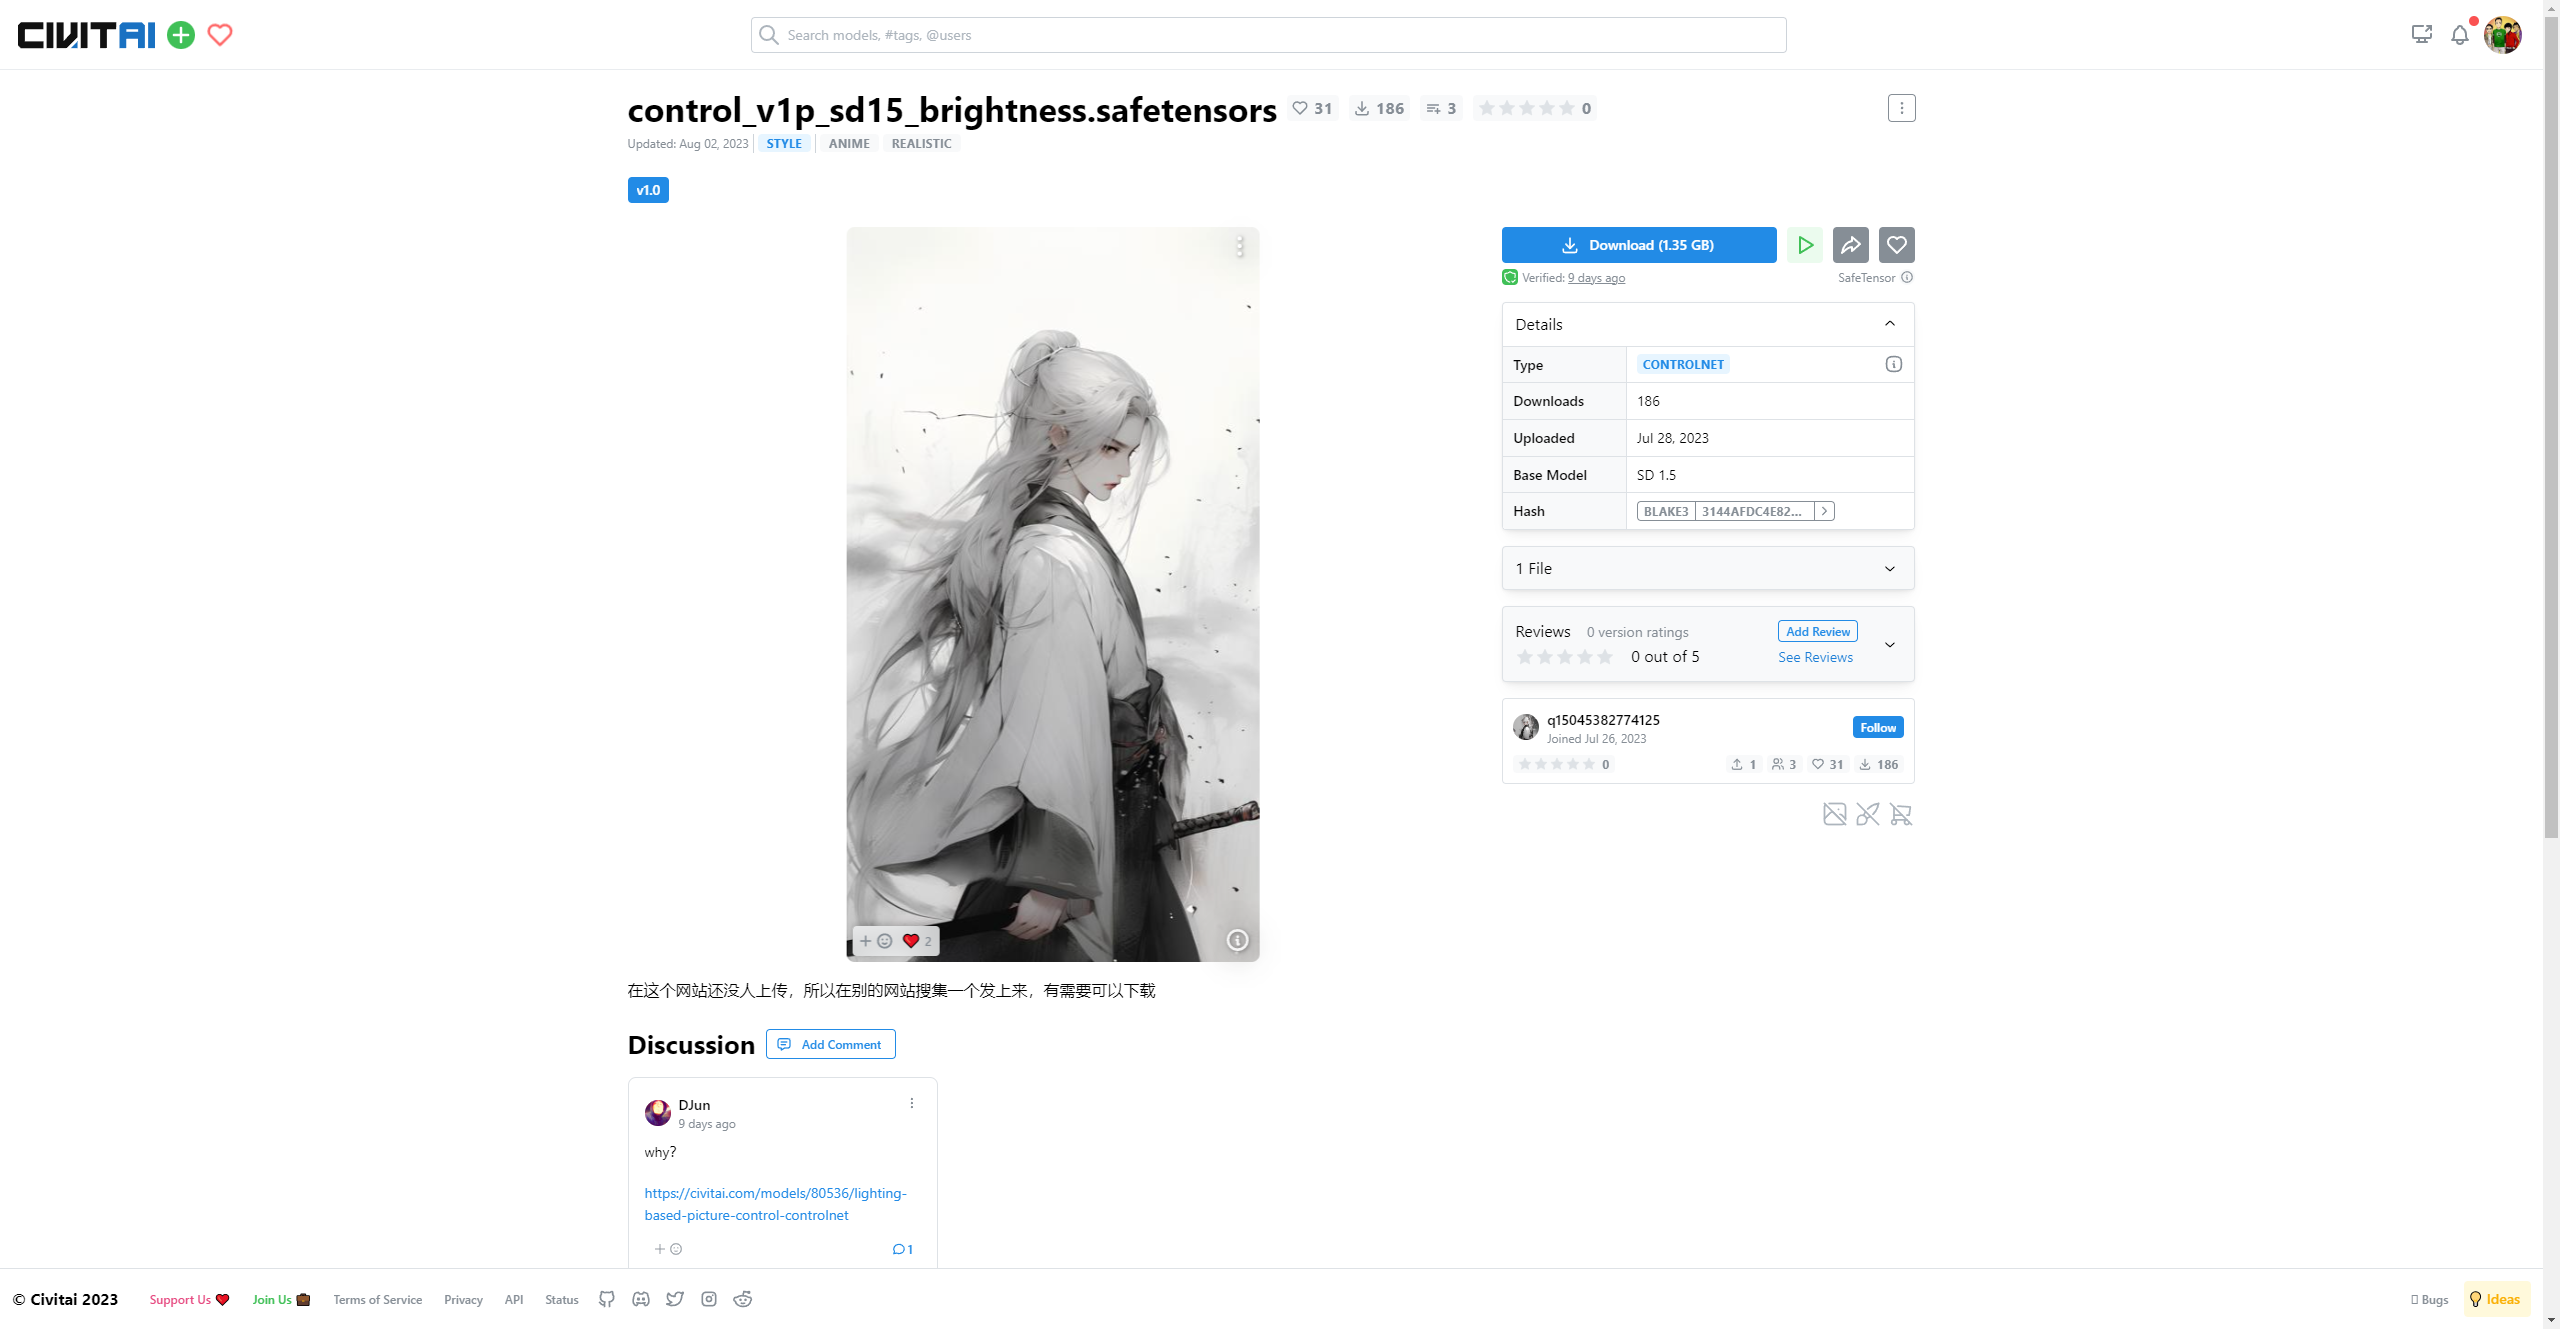This screenshot has height=1329, width=2560.
Task: Click the green plus upload icon
Action: click(x=181, y=35)
